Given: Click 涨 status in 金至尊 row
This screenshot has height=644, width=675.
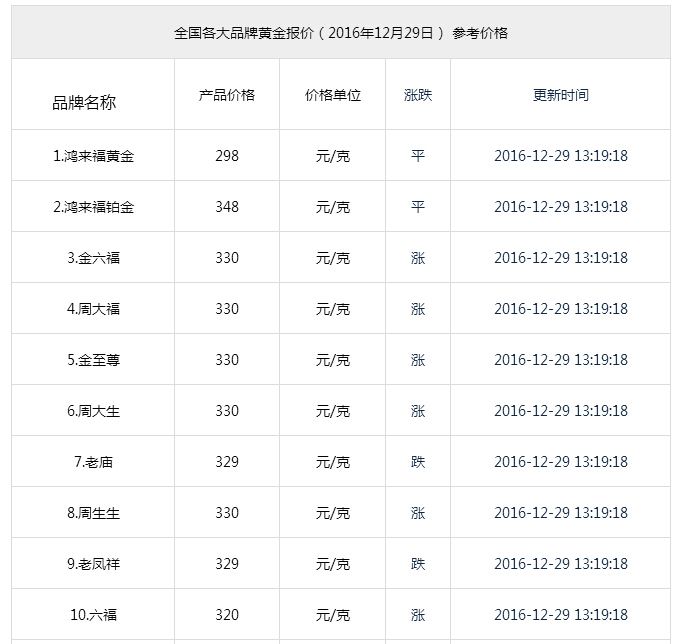Looking at the screenshot, I should click(418, 360).
